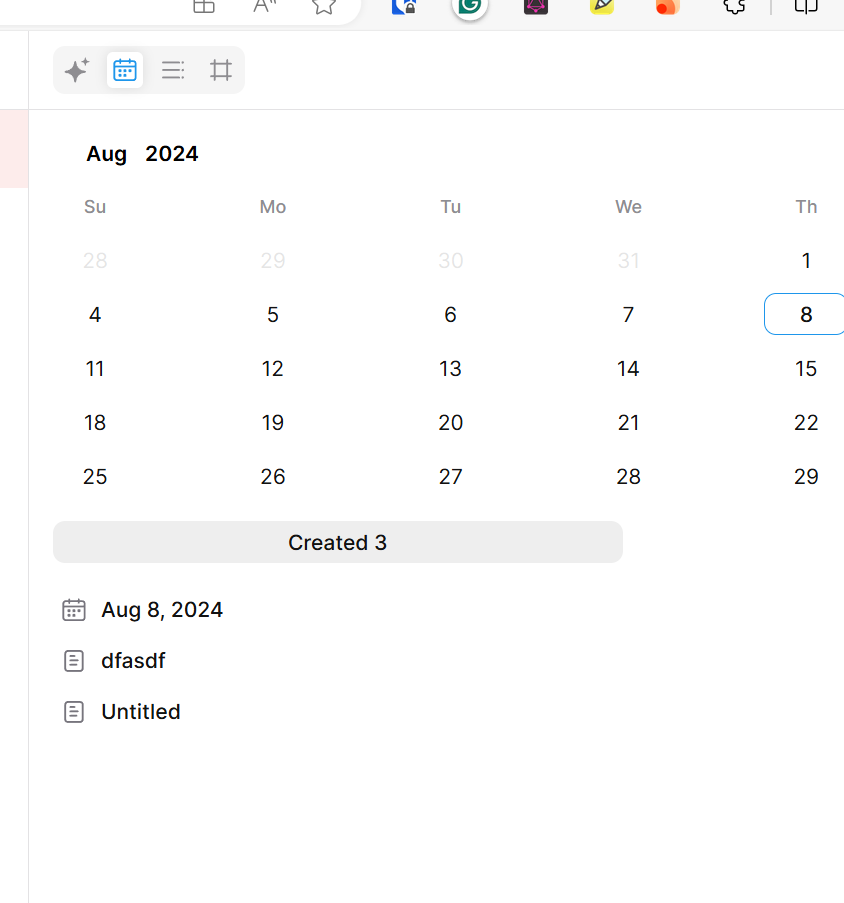Image resolution: width=844 pixels, height=903 pixels.
Task: Select August 8 in the calendar
Action: 805,315
